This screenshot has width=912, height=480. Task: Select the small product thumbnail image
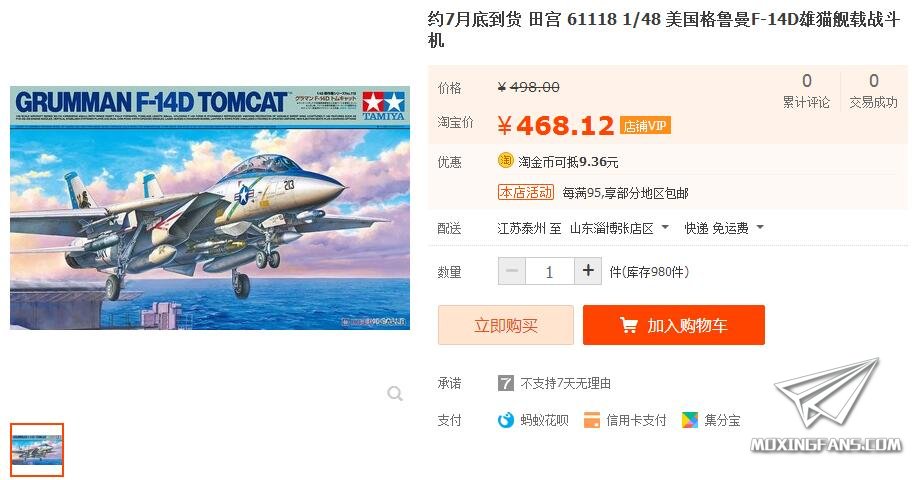[x=37, y=450]
